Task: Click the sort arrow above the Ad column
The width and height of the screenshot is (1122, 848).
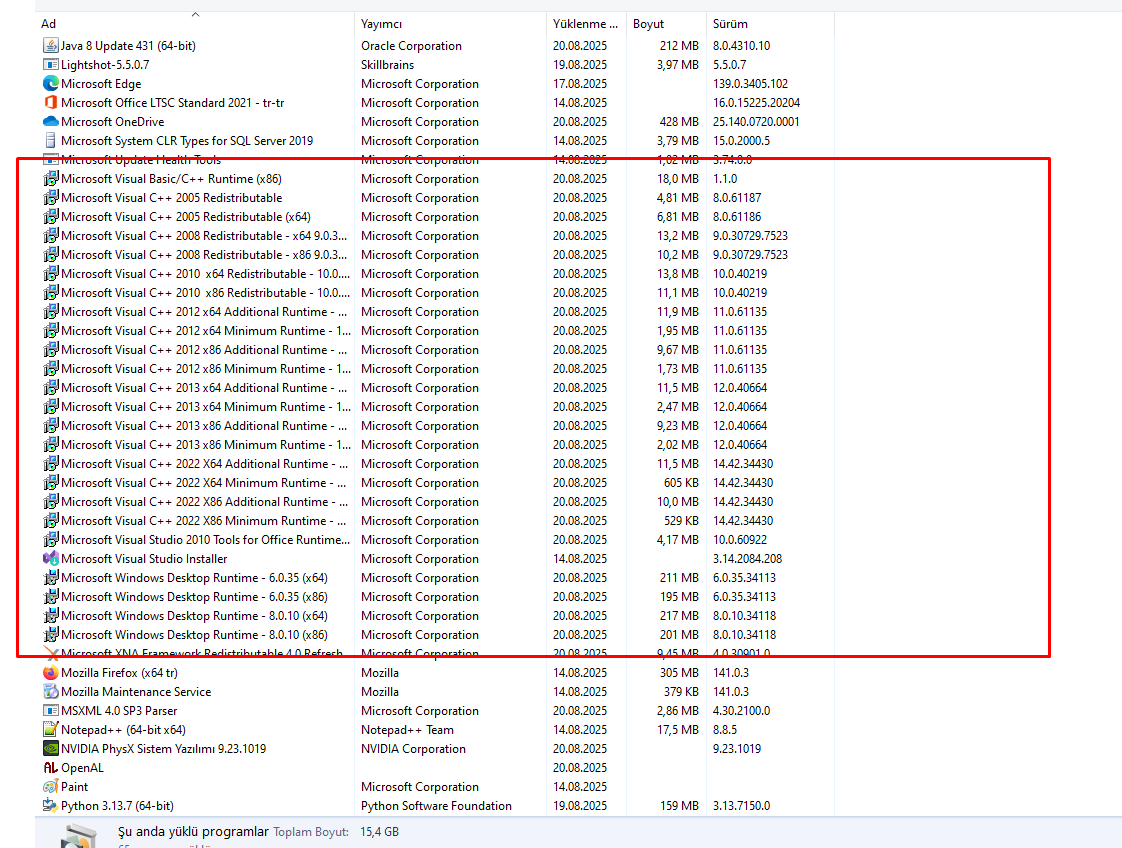Action: tap(195, 14)
